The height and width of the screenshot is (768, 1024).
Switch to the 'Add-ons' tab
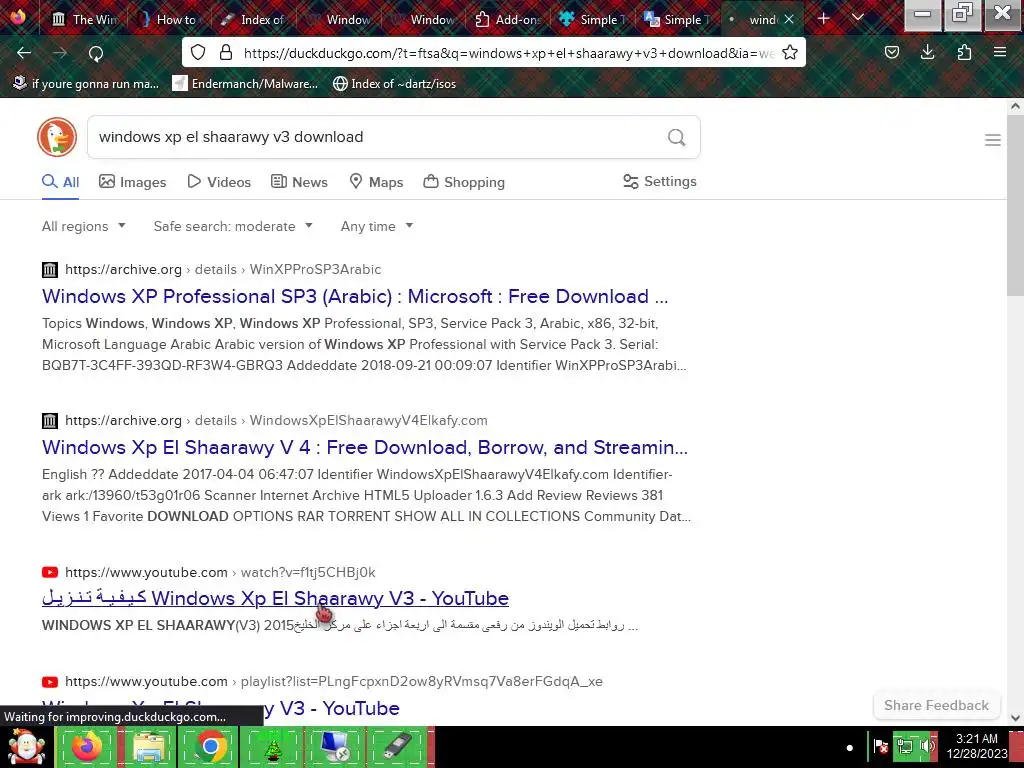tap(507, 19)
